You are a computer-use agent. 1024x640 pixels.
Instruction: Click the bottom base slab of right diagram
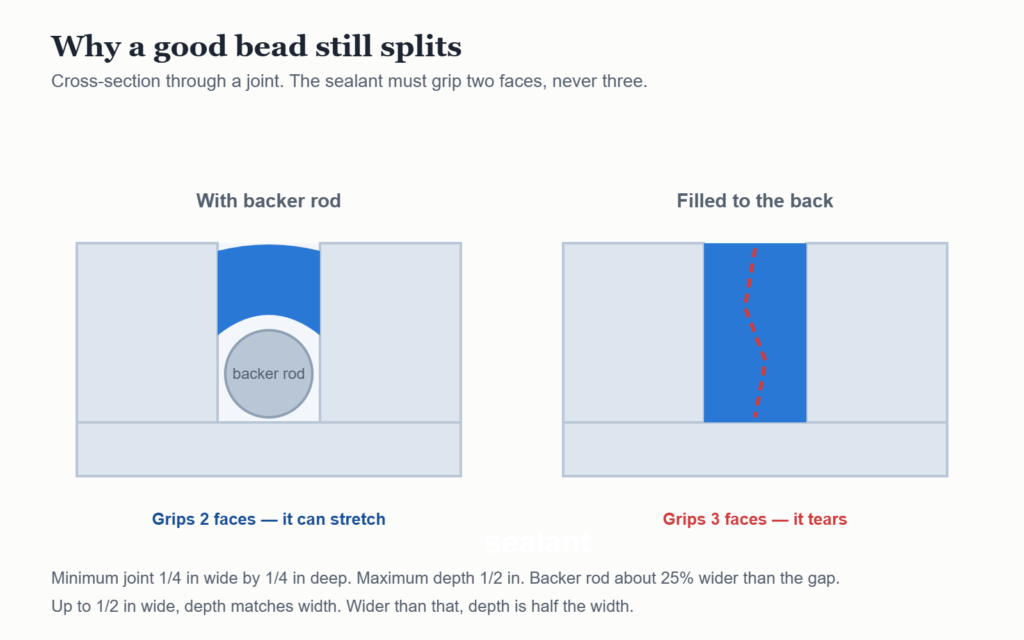point(755,449)
